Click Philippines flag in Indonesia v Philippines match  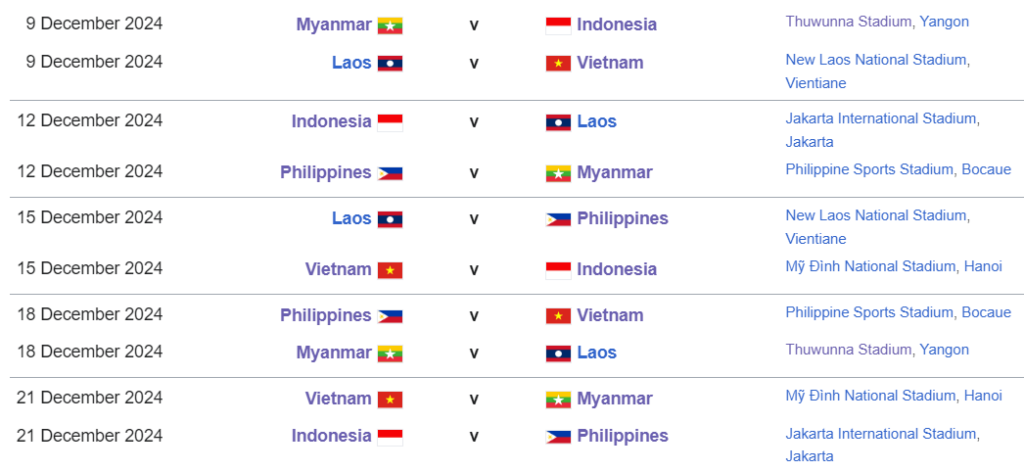(x=558, y=436)
